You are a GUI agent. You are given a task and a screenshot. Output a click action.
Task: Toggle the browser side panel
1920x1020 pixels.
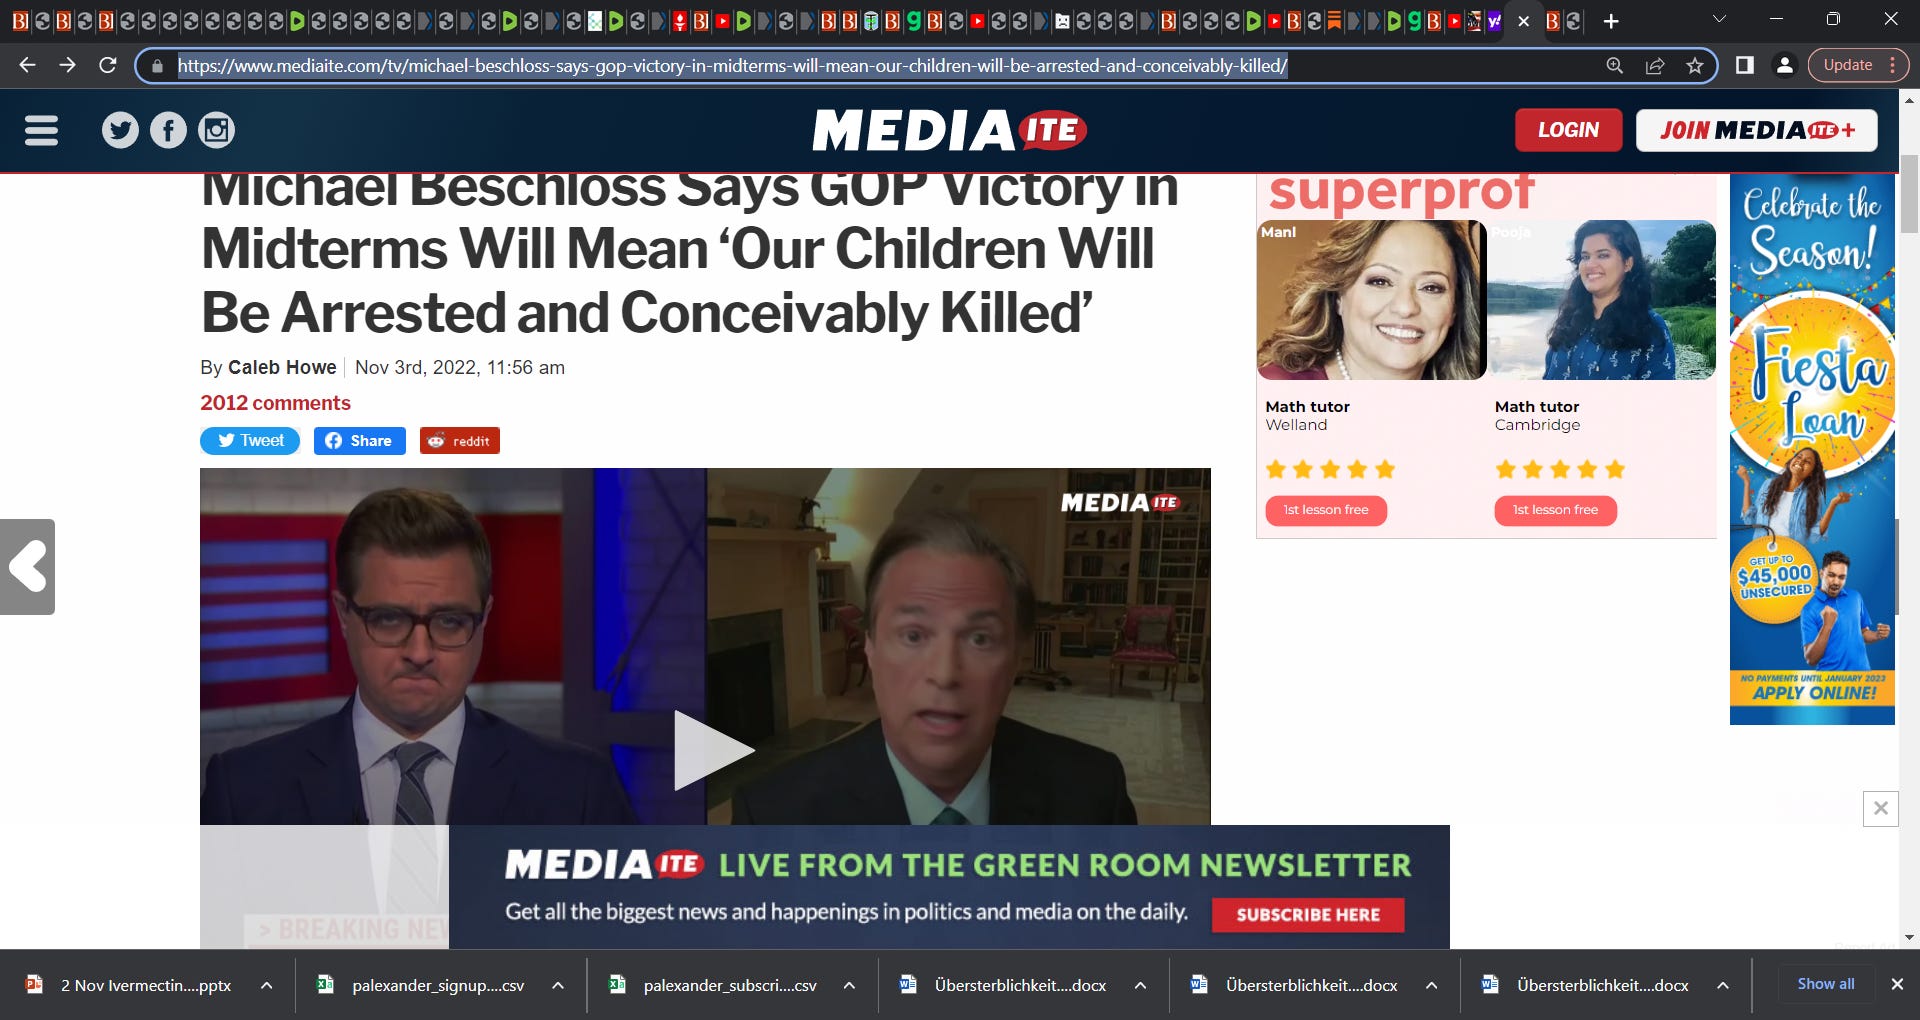click(1745, 65)
